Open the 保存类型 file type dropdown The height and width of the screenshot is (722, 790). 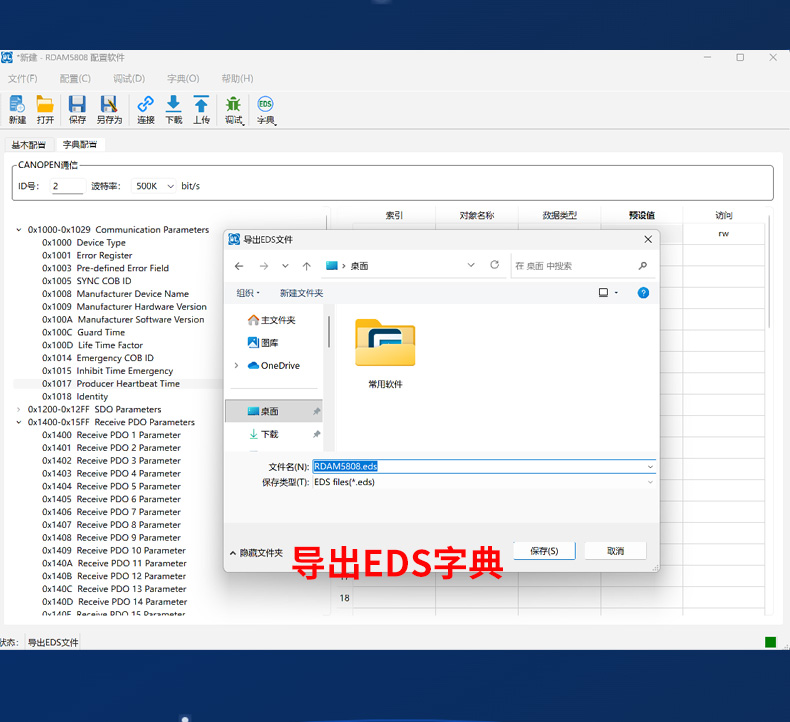point(483,482)
